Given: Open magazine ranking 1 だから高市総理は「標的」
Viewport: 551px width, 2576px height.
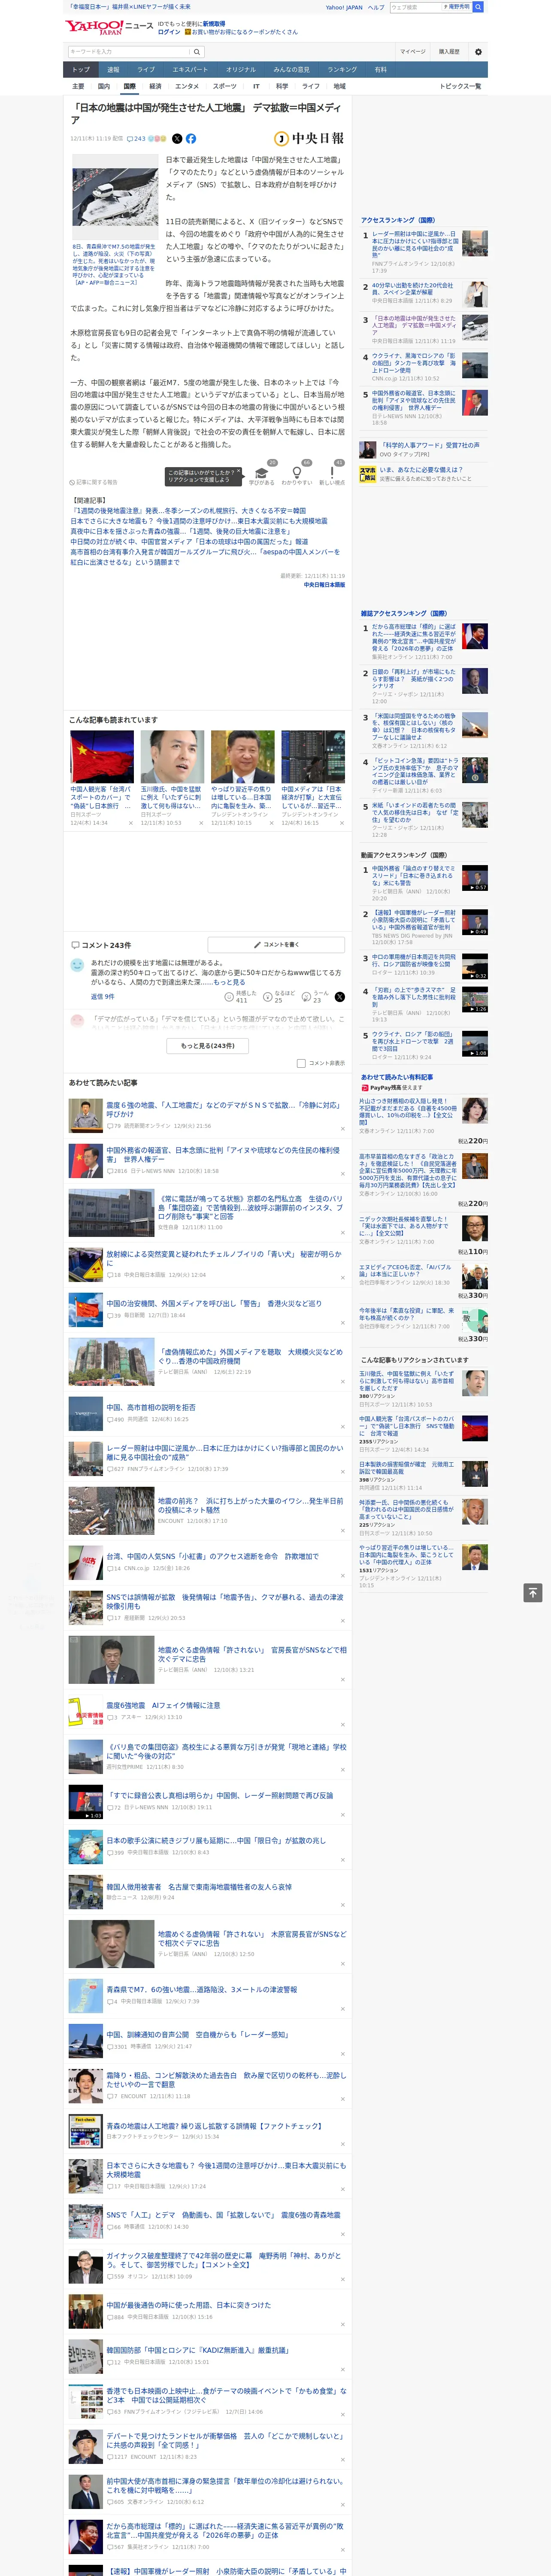Looking at the screenshot, I should pyautogui.click(x=424, y=641).
